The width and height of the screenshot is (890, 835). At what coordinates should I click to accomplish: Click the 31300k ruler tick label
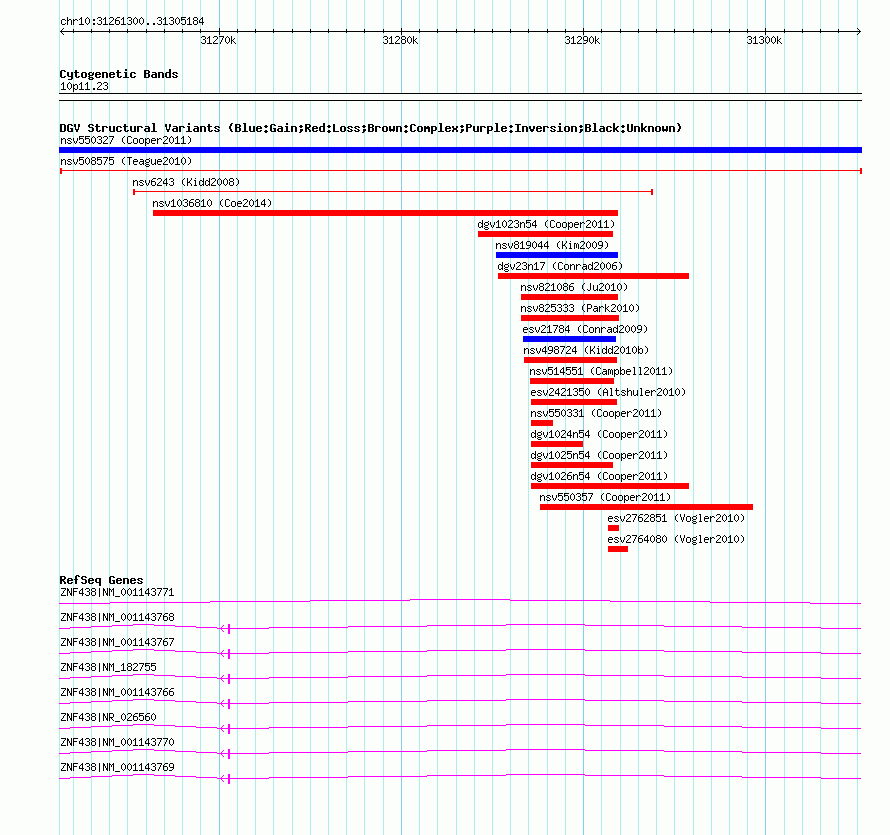(764, 40)
